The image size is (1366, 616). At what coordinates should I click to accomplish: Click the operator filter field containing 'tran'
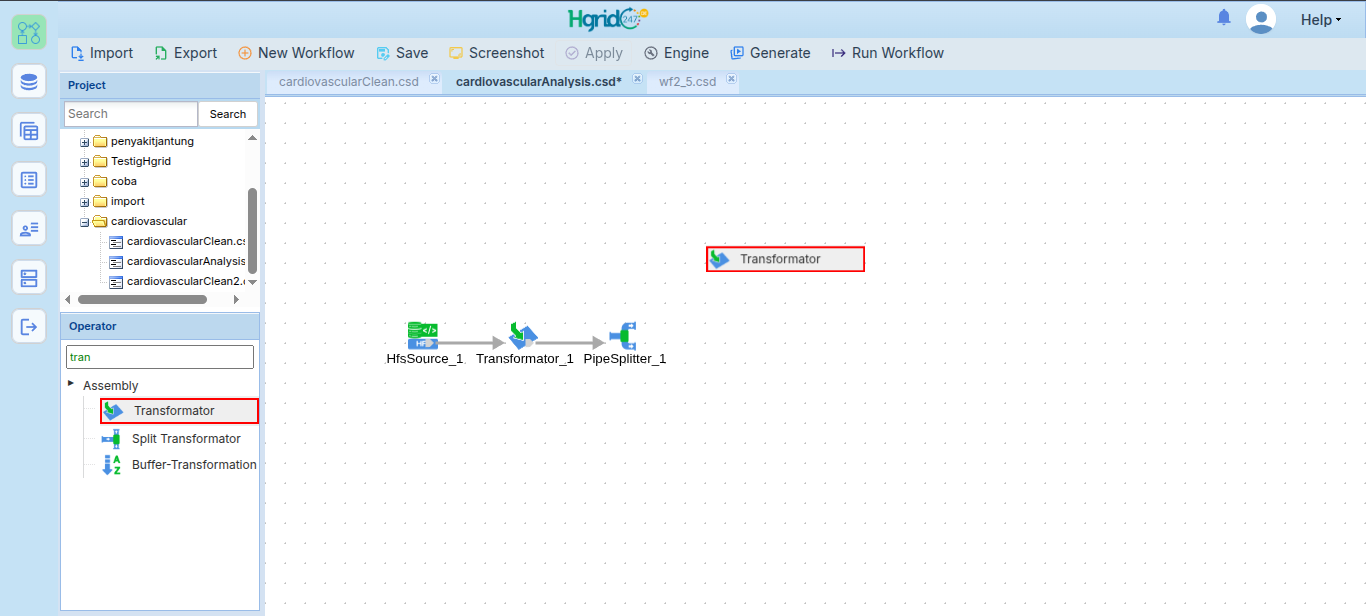pos(160,357)
